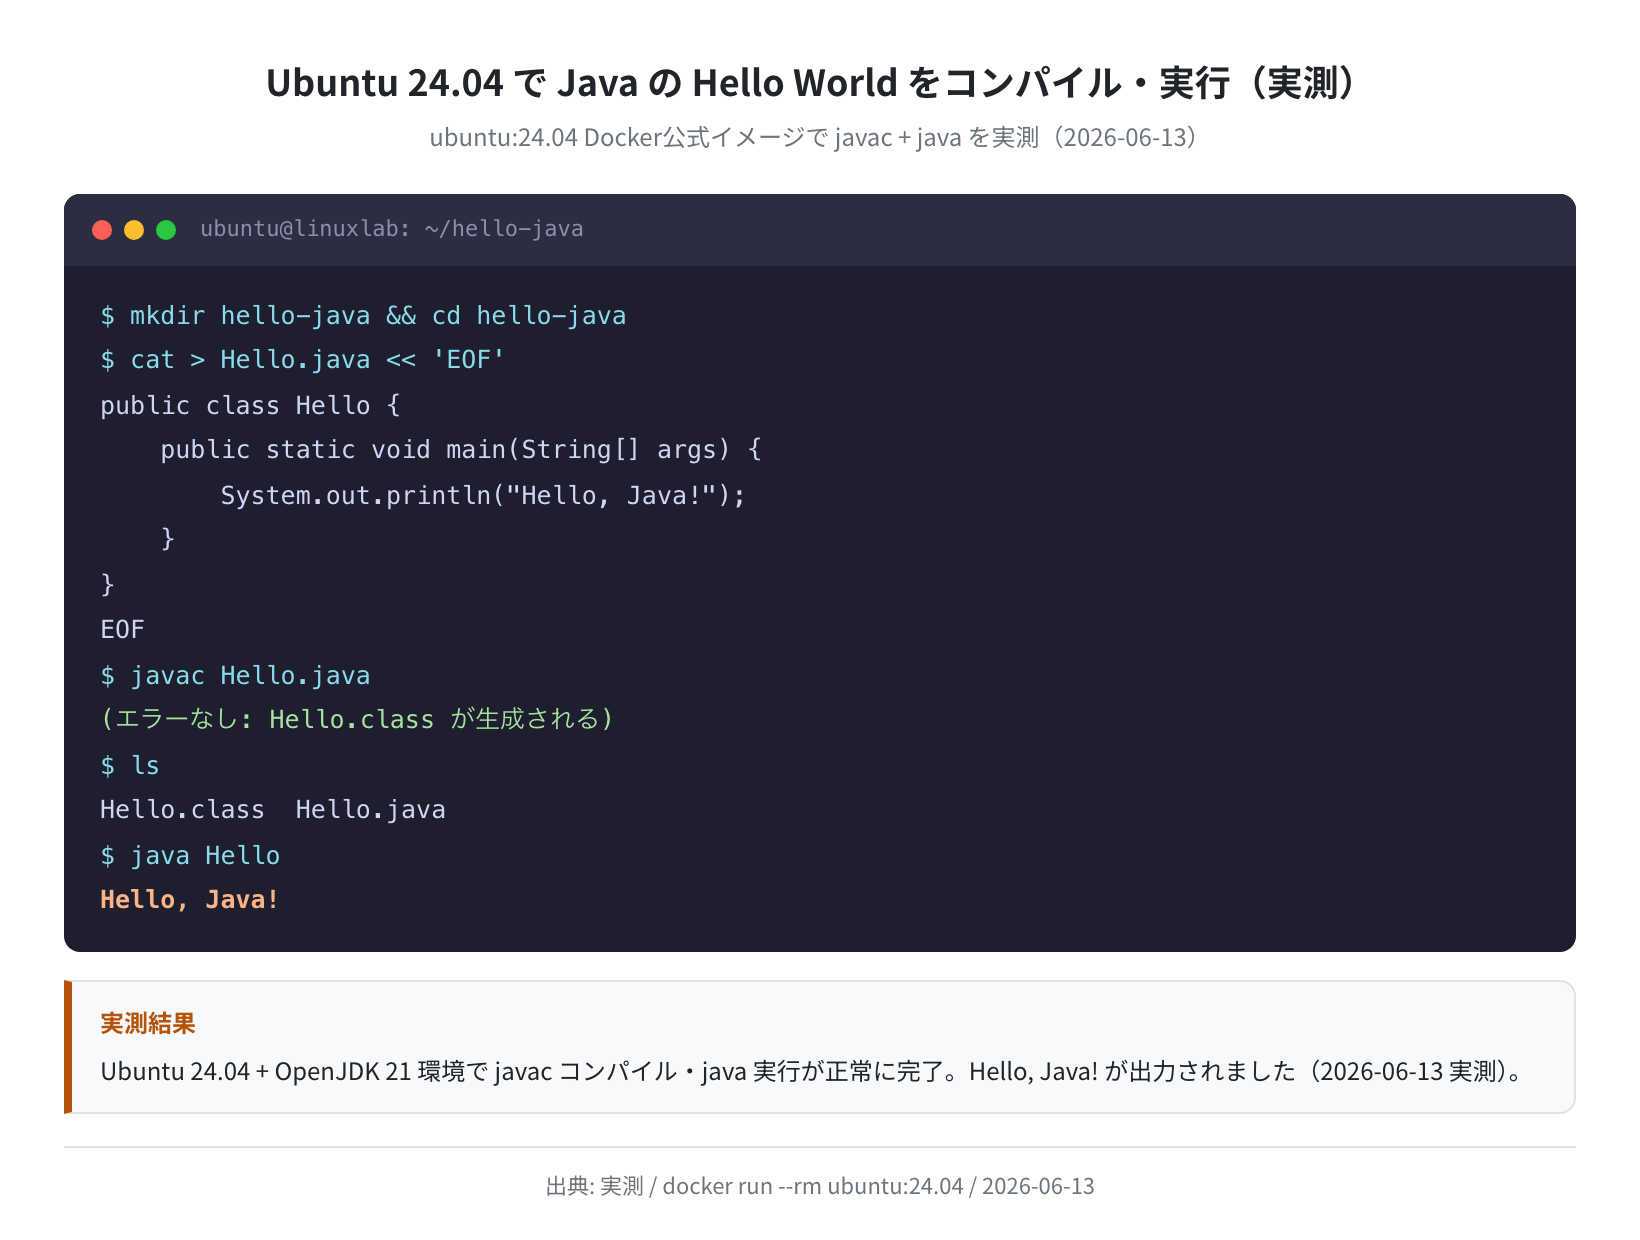The image size is (1640, 1240).
Task: Click terminal title 'ubuntu@linuxlab: ~/hello-java'
Action: 391,229
